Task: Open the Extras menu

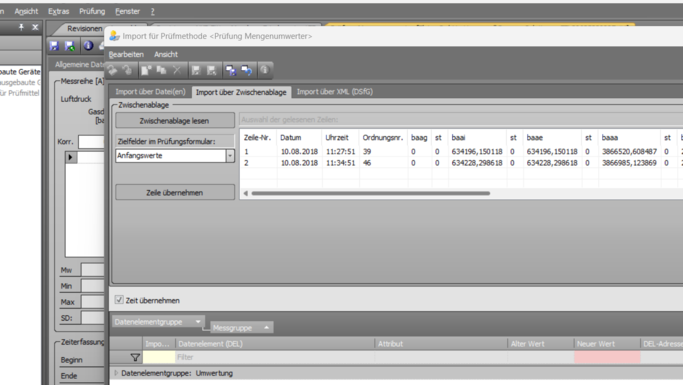Action: 58,11
